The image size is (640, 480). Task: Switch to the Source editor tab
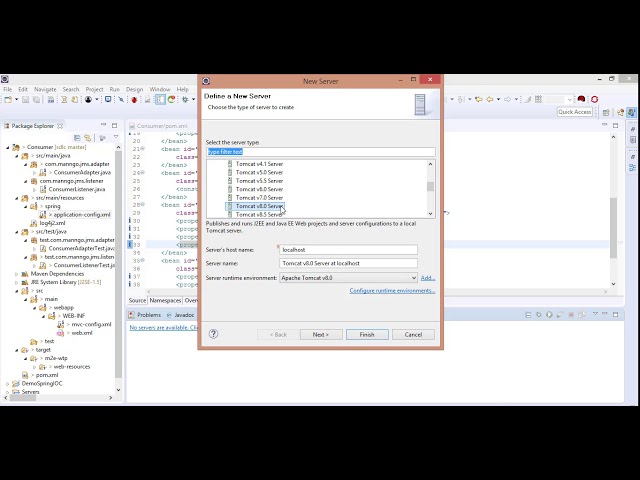pyautogui.click(x=137, y=300)
